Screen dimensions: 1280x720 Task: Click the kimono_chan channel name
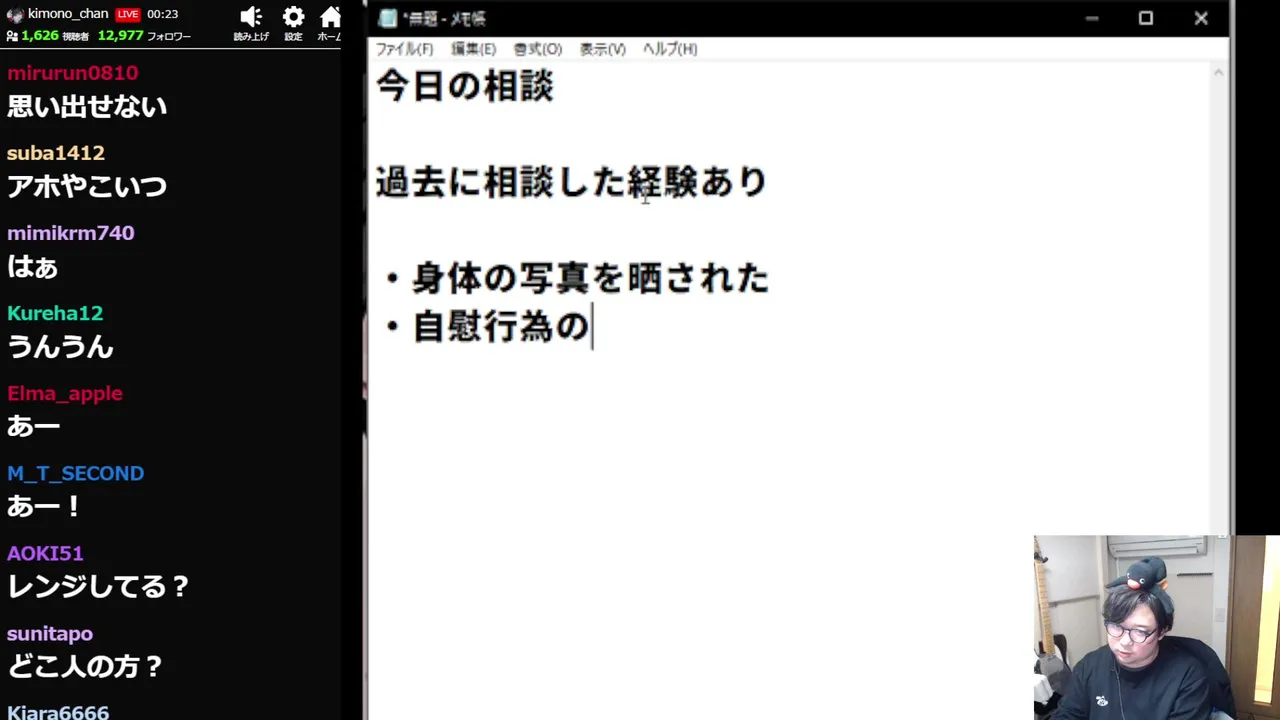[68, 14]
